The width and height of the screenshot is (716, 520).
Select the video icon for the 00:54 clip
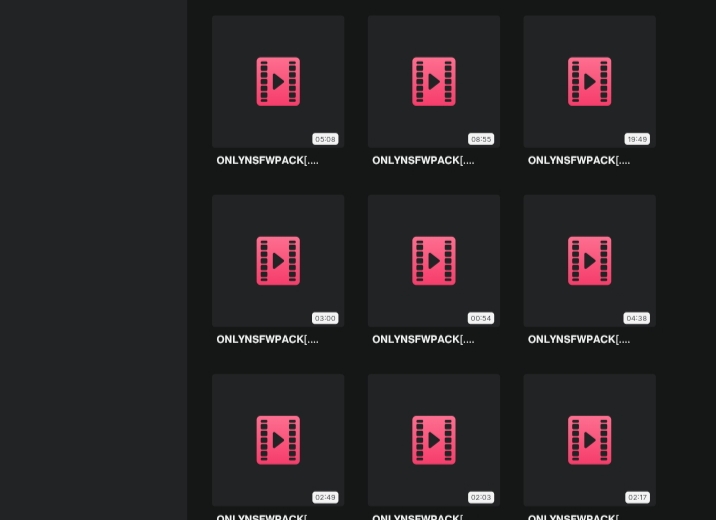pos(434,260)
